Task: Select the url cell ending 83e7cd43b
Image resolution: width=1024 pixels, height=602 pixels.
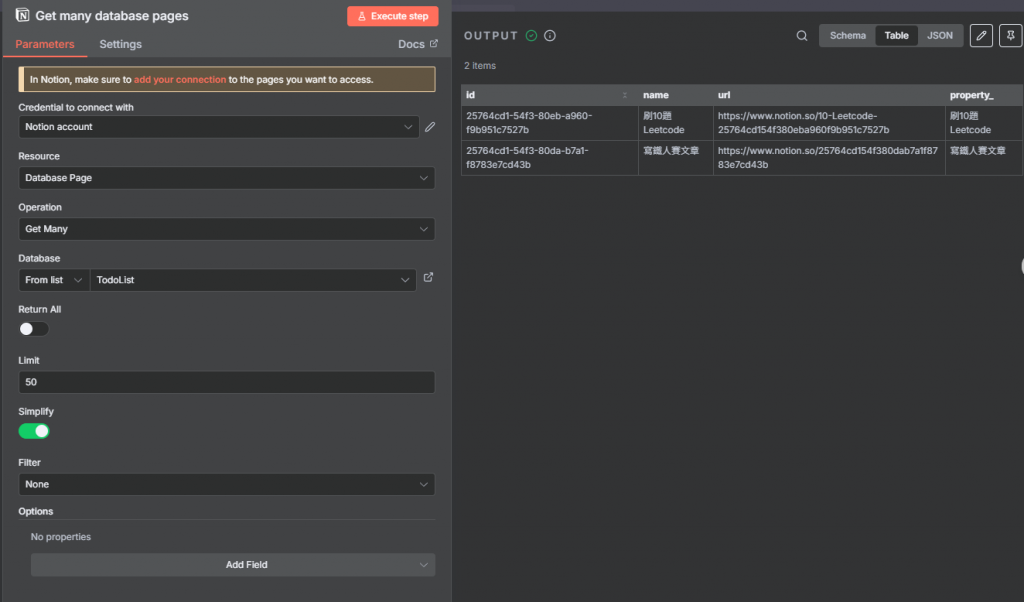Action: tap(829, 157)
